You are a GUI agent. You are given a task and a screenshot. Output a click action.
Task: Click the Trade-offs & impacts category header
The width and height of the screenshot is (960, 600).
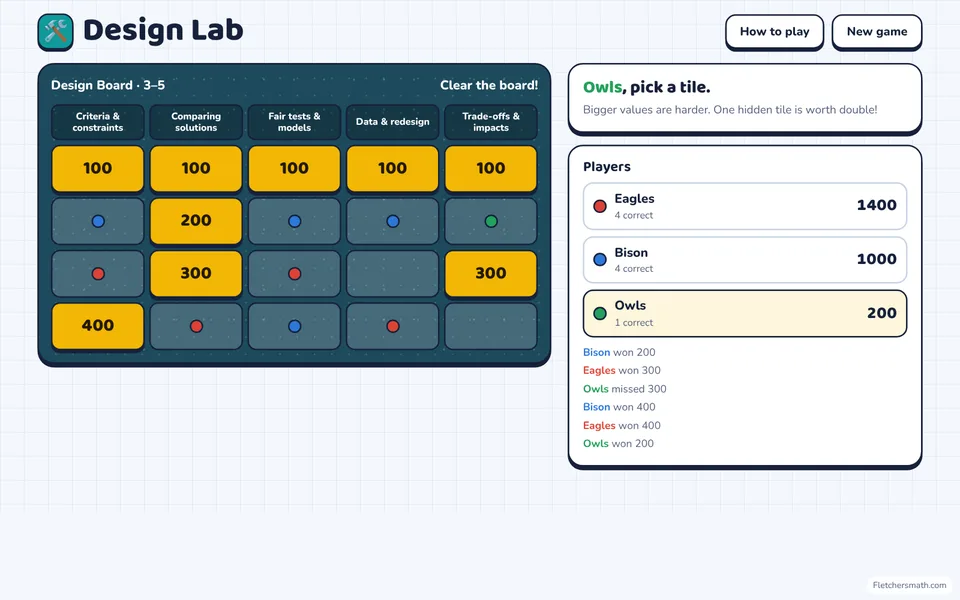pos(491,122)
